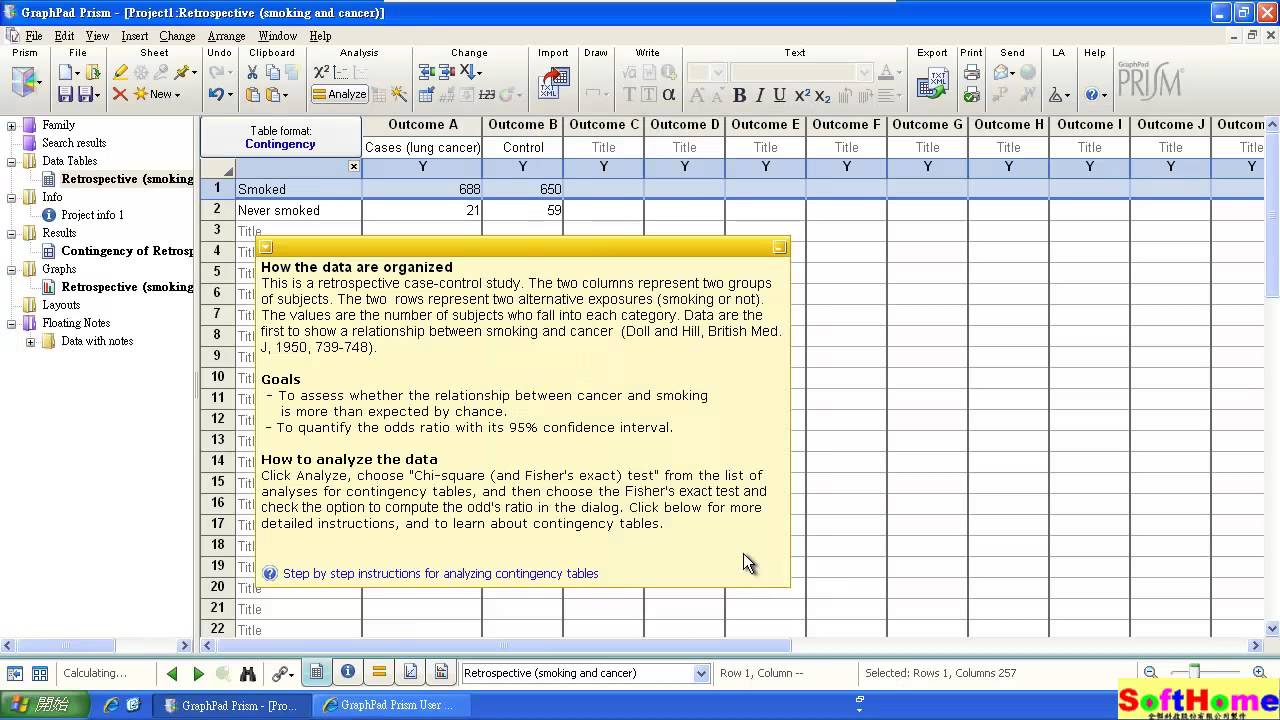Click the highlighter sheet icon
The image size is (1280, 720).
tap(120, 72)
